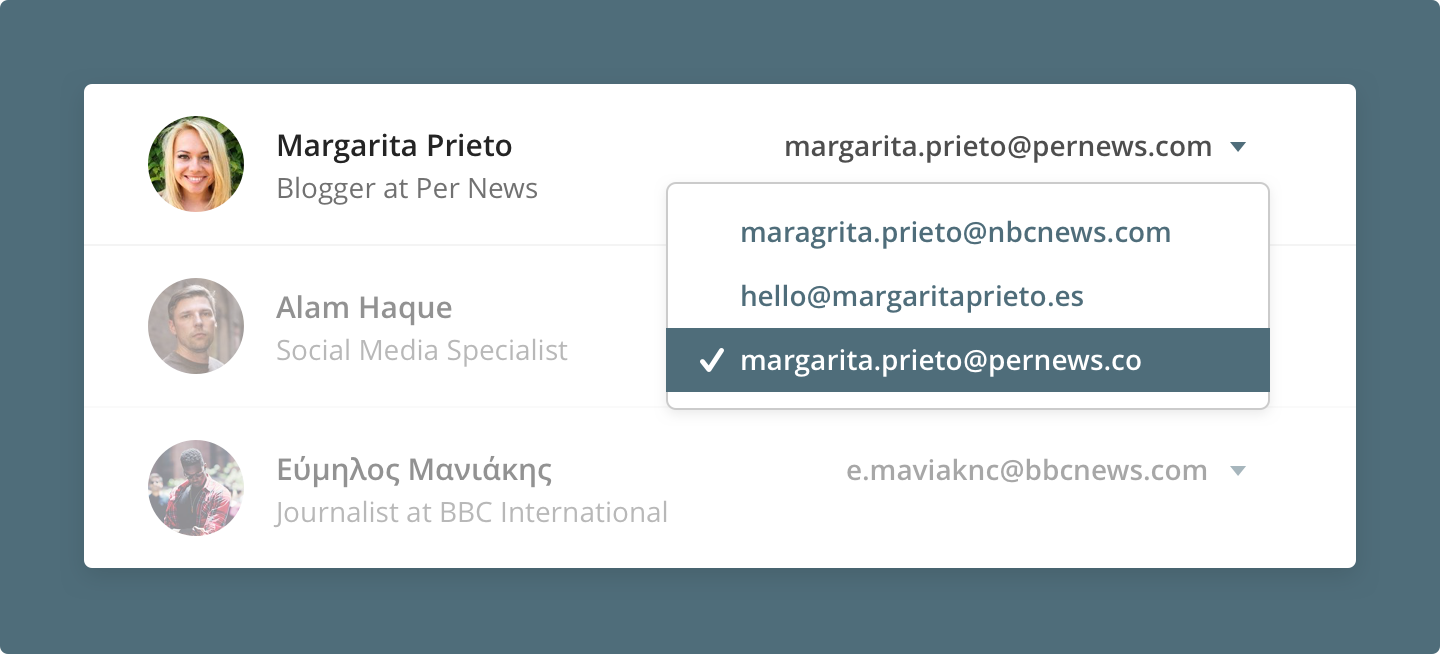Click the e.maviaknc@bbcnews.com email text

1027,471
